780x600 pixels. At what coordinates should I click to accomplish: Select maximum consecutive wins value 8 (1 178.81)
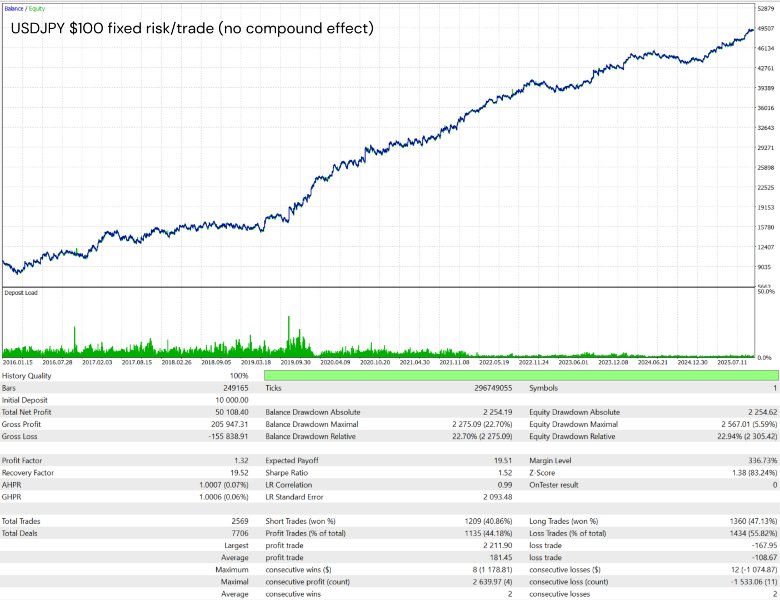pos(492,570)
